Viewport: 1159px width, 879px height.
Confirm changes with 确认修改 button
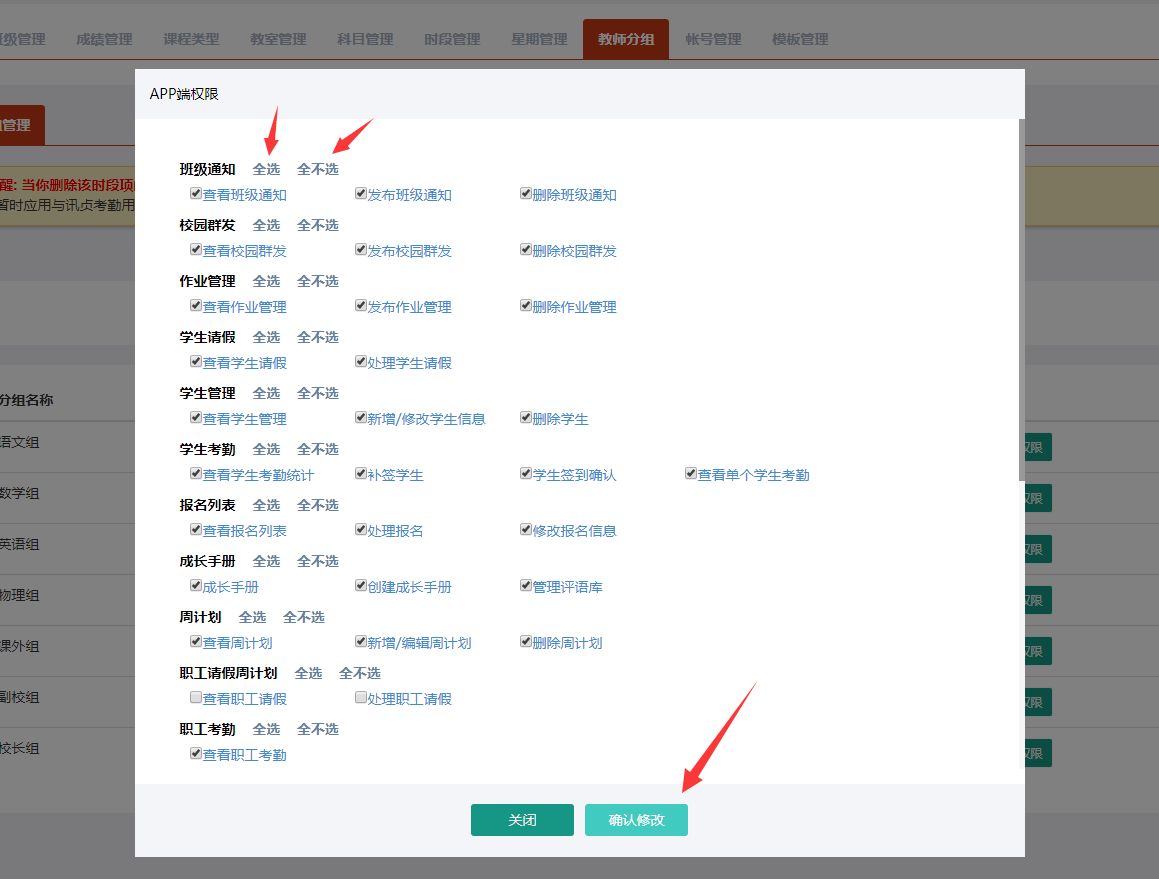(636, 820)
